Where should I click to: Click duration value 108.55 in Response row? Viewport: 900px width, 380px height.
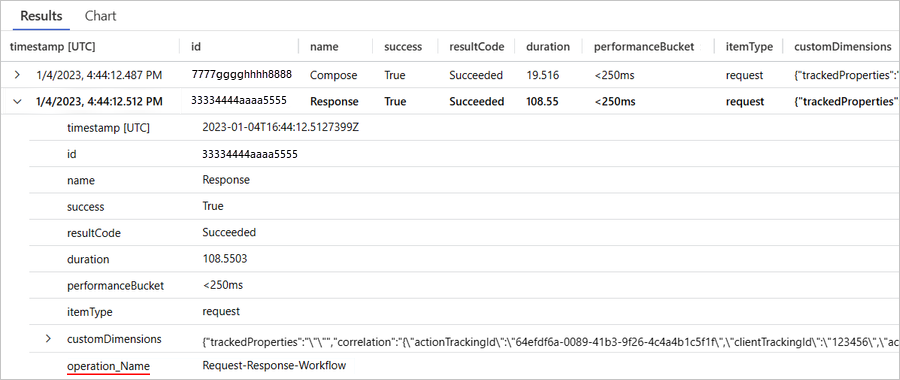point(543,102)
